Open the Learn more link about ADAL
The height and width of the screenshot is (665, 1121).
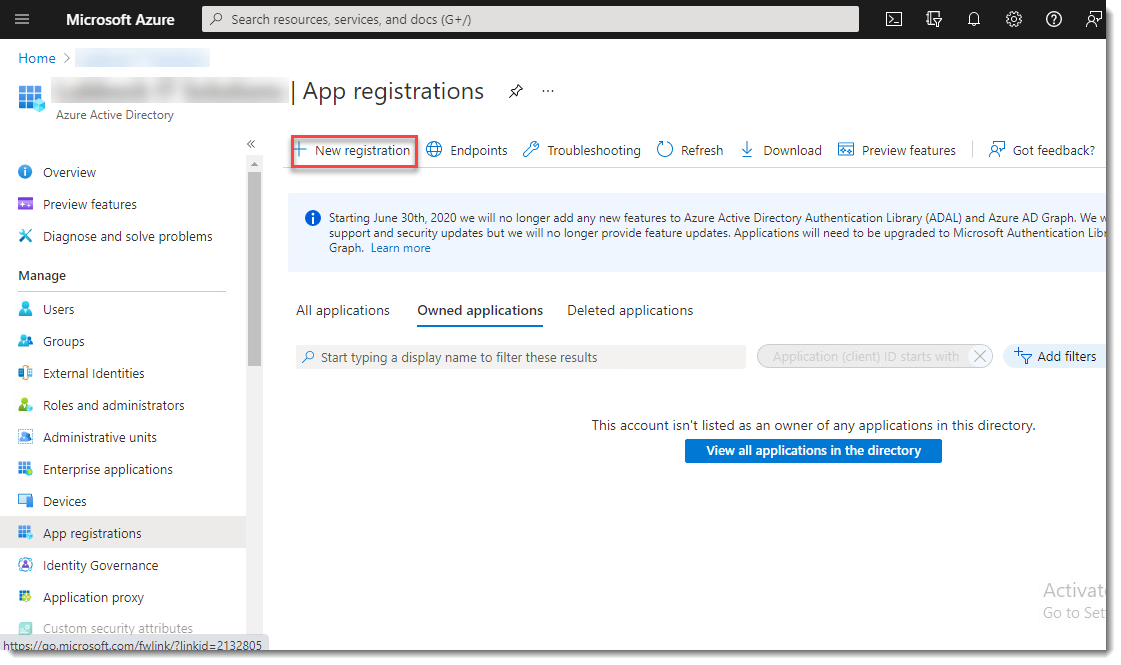pos(400,247)
